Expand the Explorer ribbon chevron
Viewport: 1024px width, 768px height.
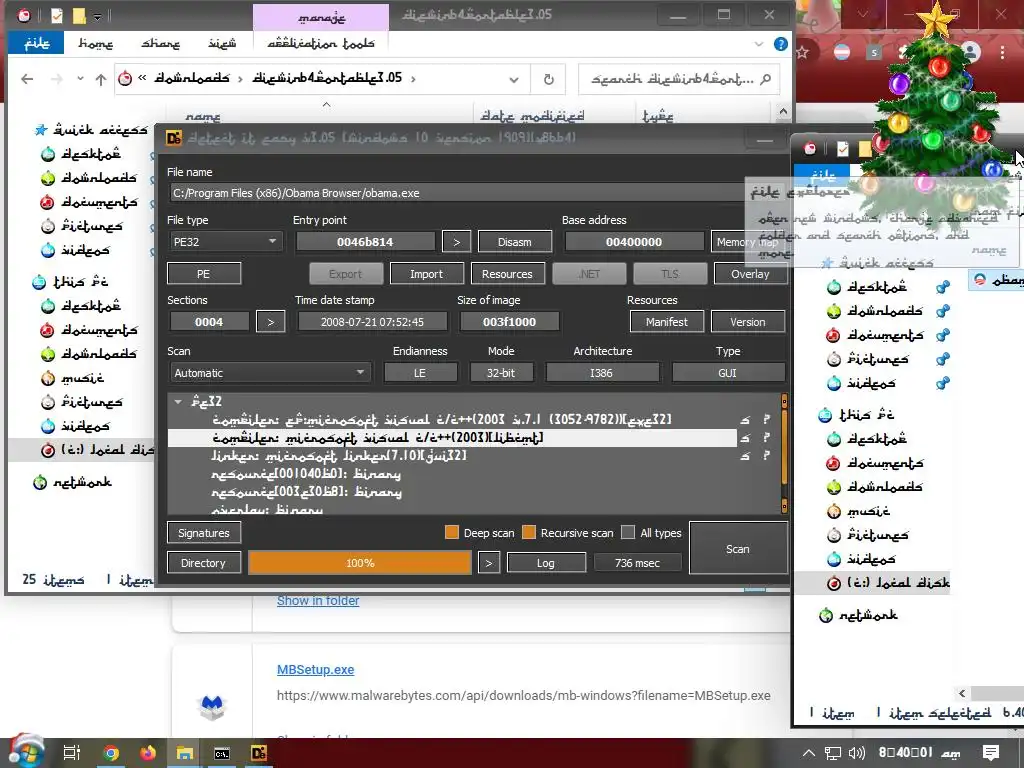[x=758, y=44]
